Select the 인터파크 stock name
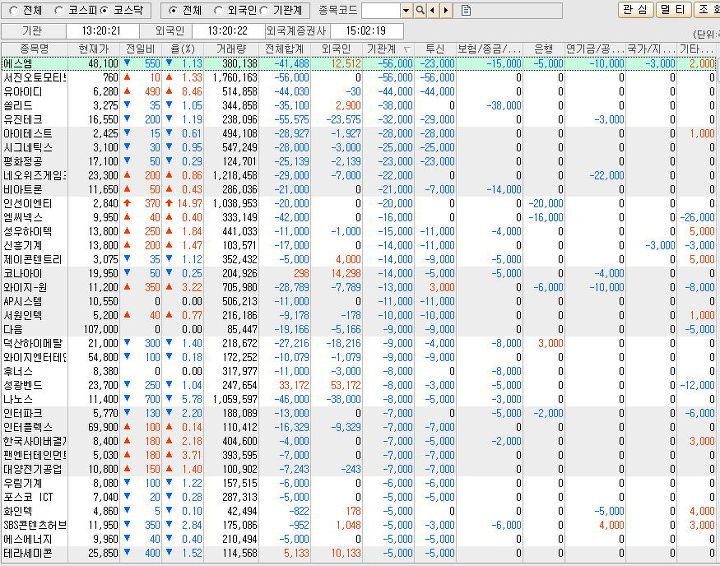 (22, 413)
